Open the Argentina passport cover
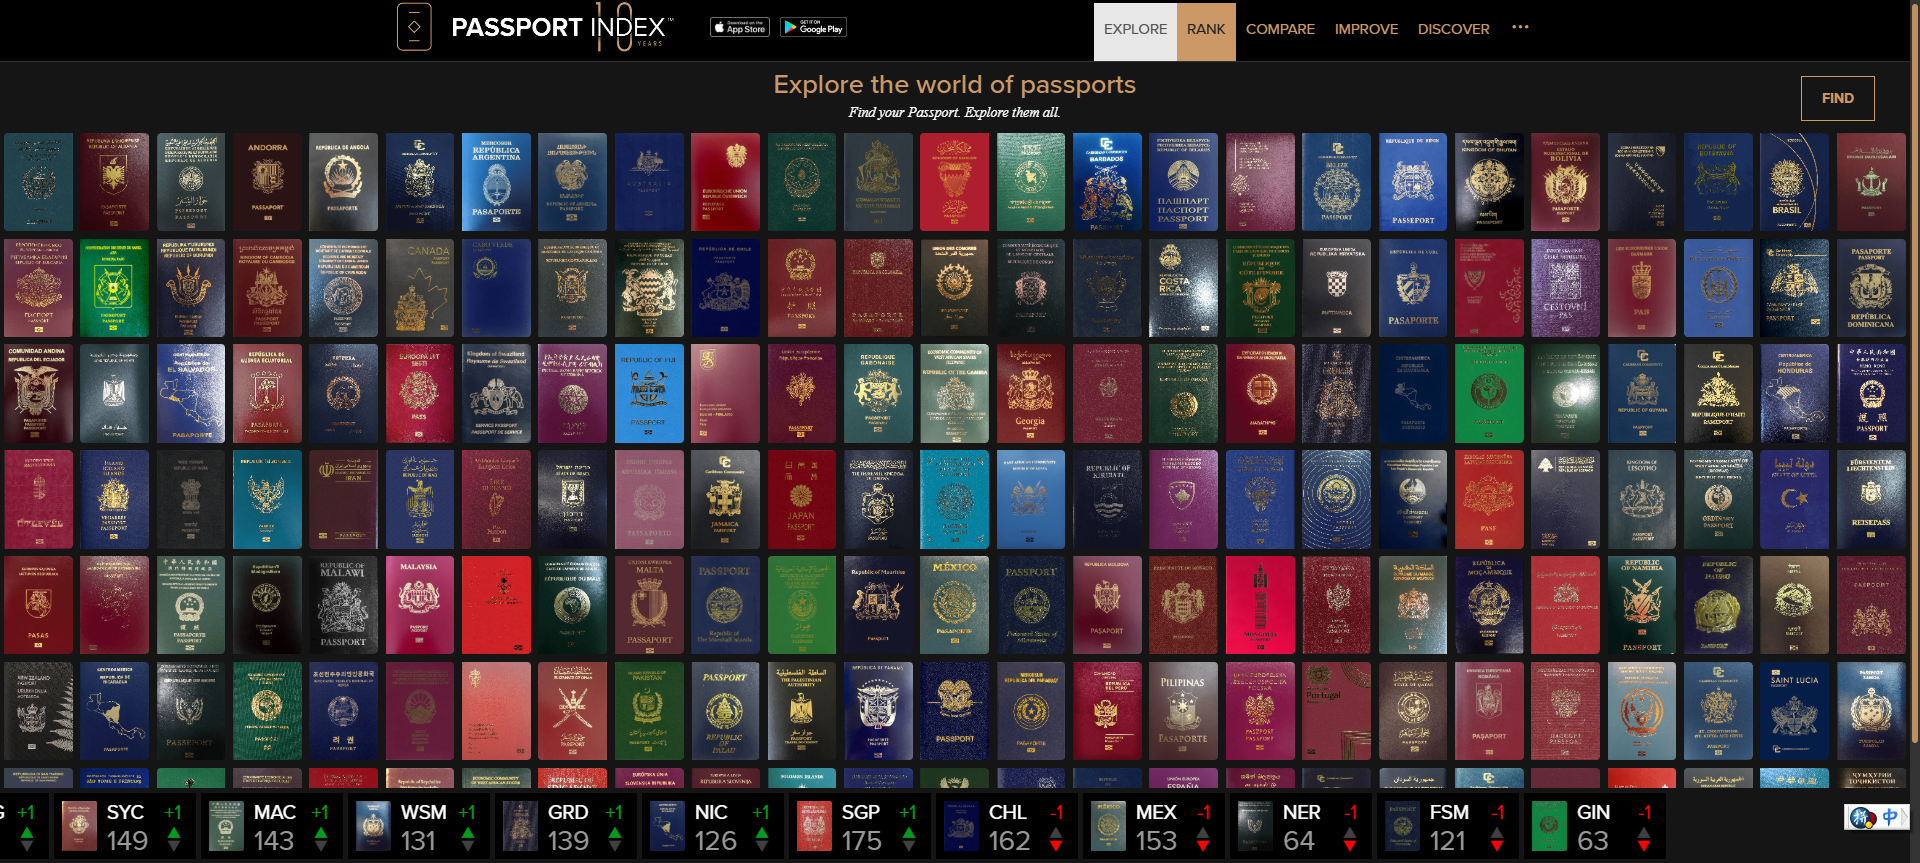The image size is (1920, 863). click(496, 182)
